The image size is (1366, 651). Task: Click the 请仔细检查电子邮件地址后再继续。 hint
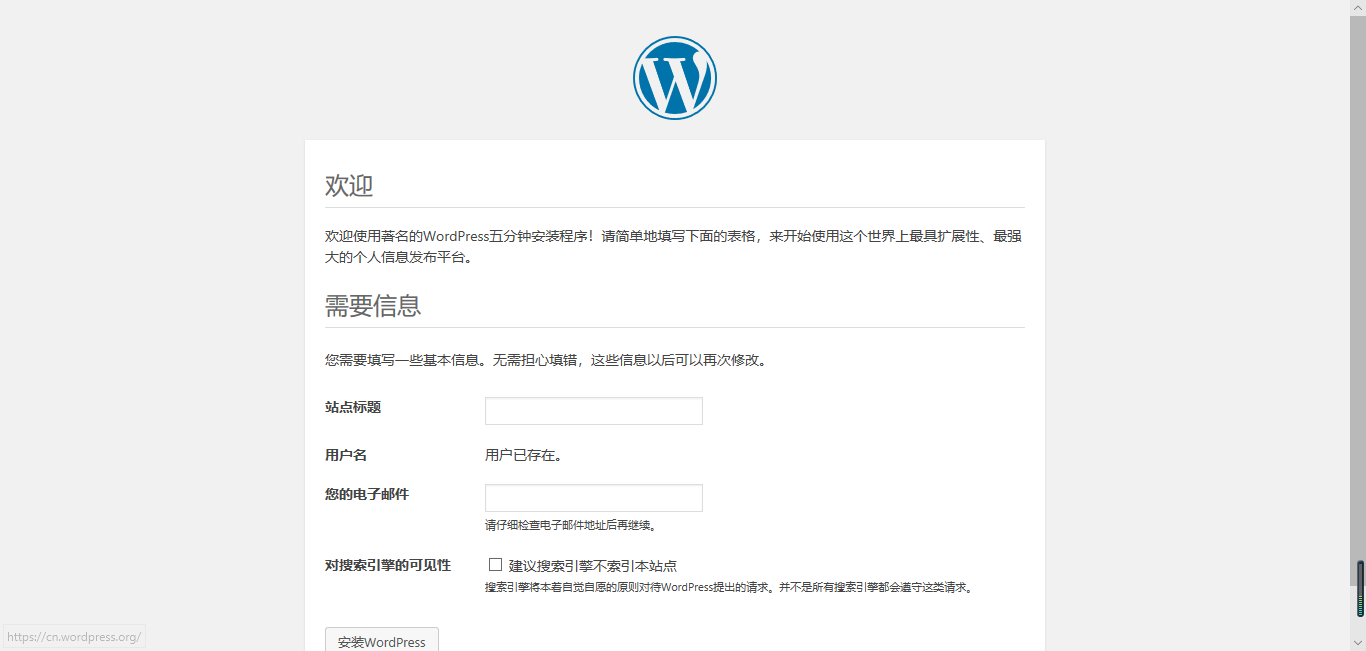(x=571, y=525)
